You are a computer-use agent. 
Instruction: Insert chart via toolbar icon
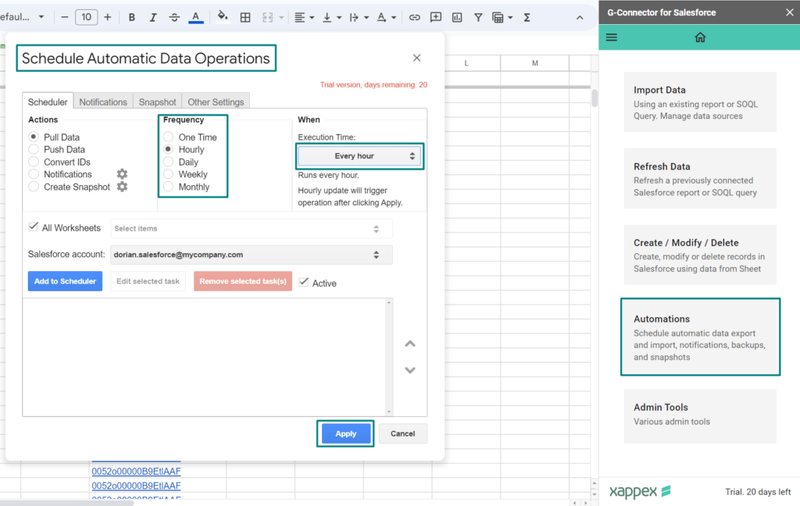tap(457, 17)
